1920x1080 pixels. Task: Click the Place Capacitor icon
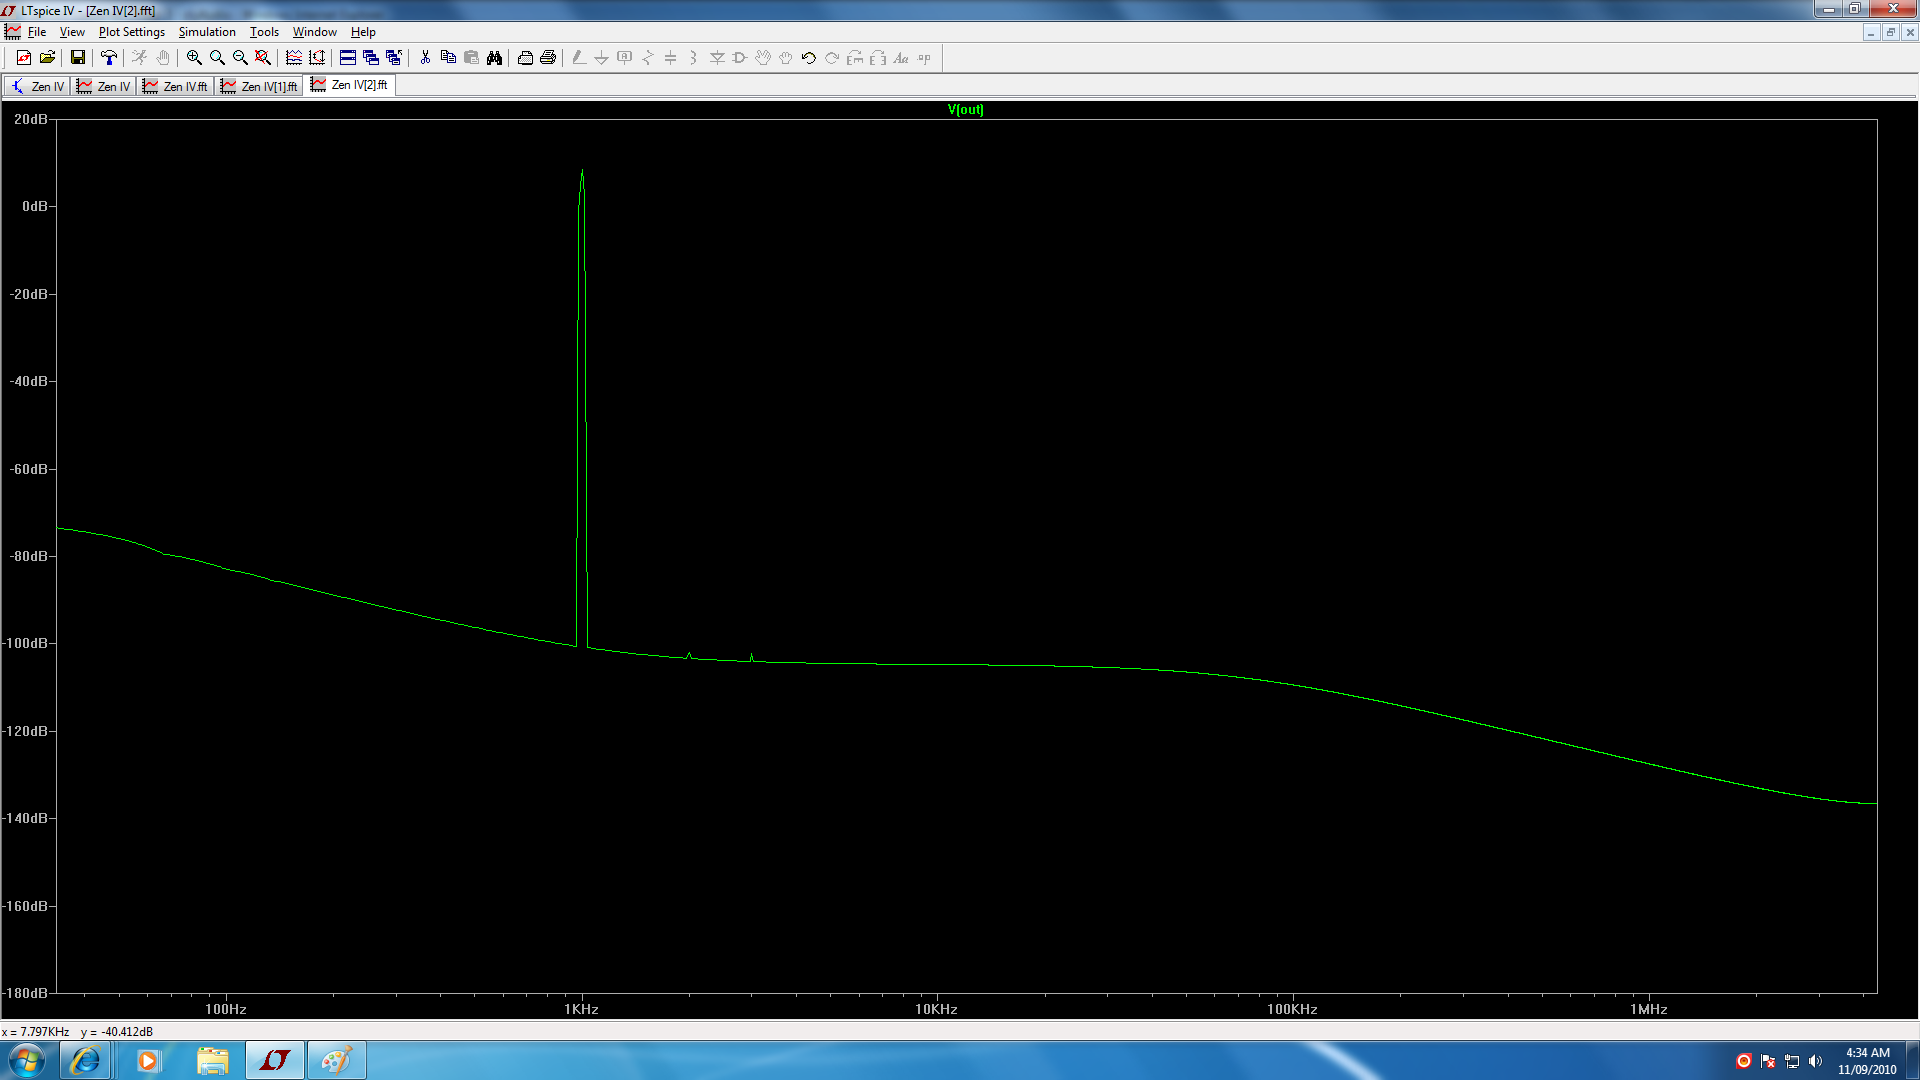671,58
